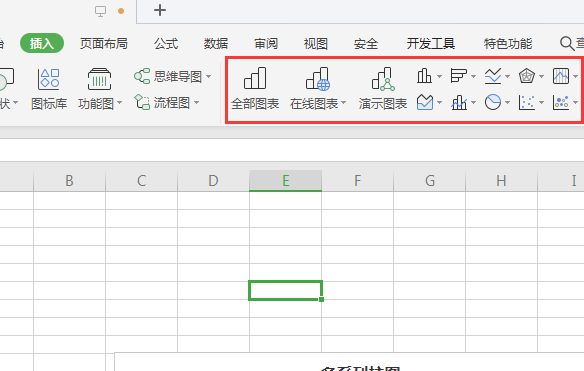Open the 全部图表 all charts dialog

pyautogui.click(x=255, y=89)
